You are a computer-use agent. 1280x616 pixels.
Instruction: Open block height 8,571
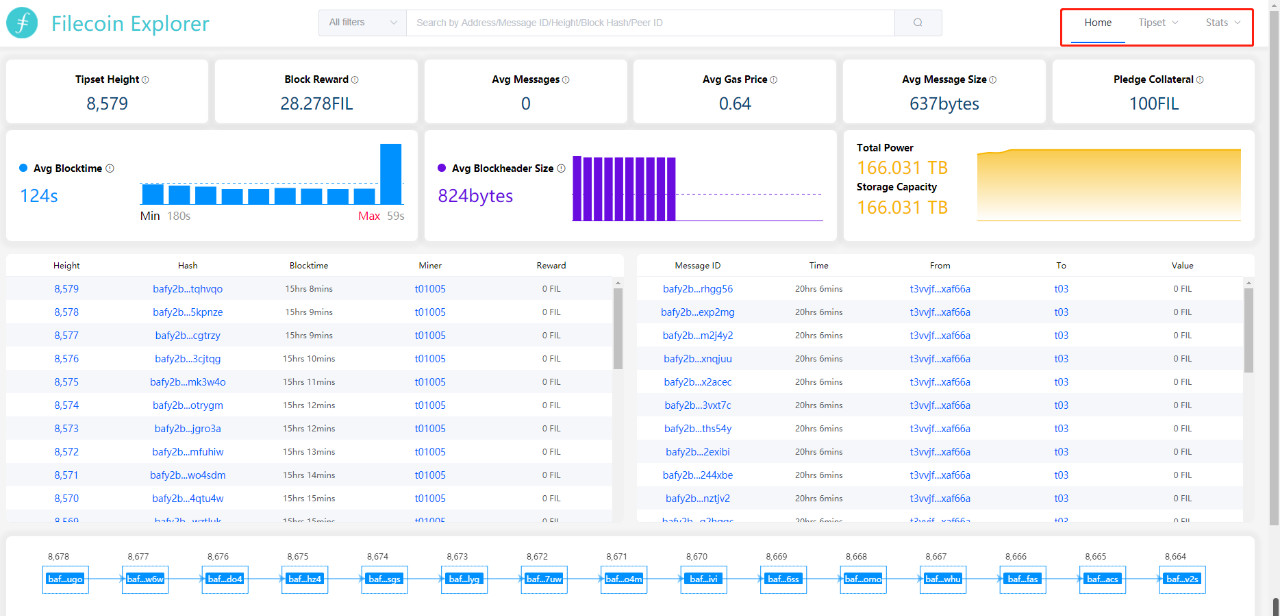tap(67, 475)
